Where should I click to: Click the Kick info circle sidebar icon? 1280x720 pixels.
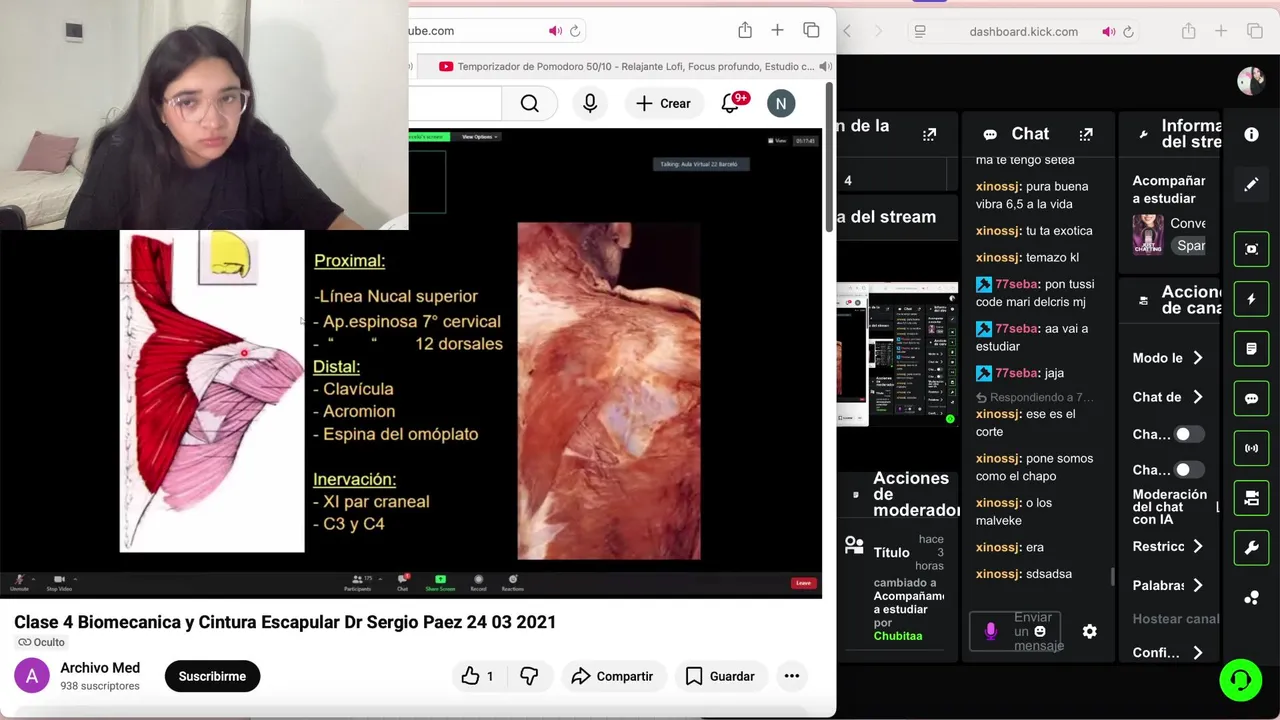coord(1251,134)
